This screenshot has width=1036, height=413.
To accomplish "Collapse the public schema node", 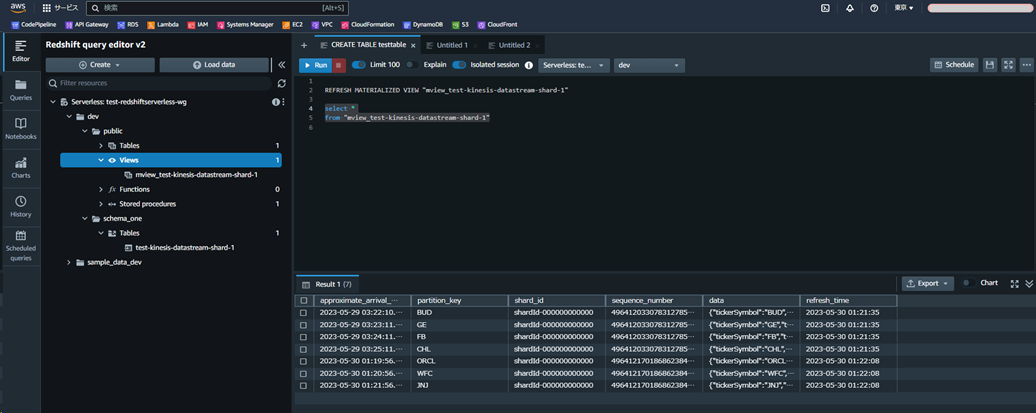I will pos(85,131).
